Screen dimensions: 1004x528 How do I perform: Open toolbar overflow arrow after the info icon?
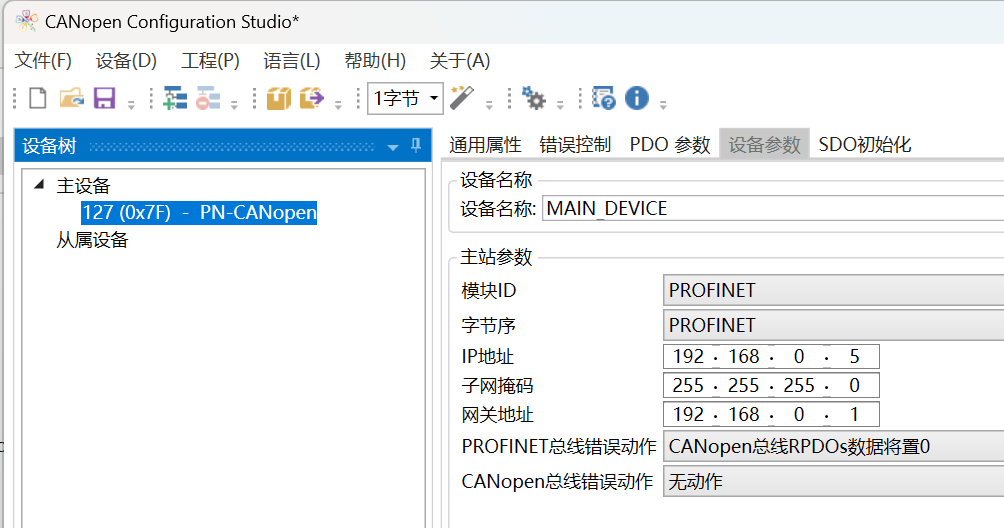coord(663,105)
